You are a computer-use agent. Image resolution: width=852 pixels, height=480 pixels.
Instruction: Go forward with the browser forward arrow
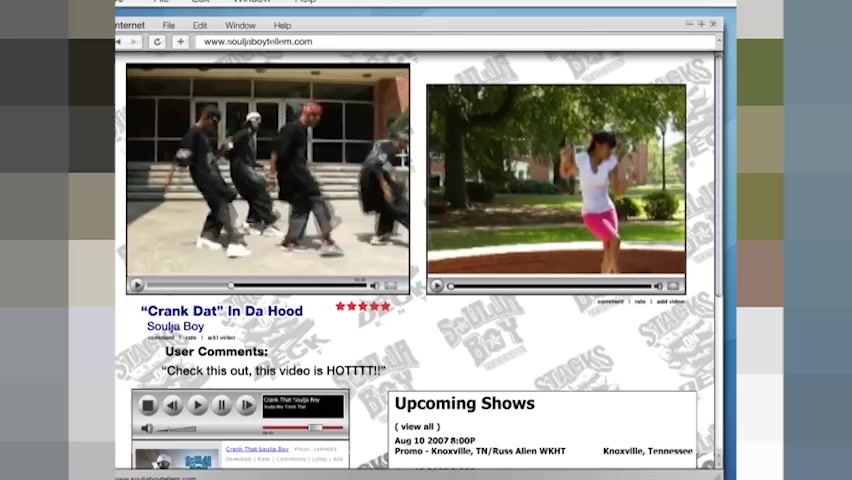(x=134, y=42)
